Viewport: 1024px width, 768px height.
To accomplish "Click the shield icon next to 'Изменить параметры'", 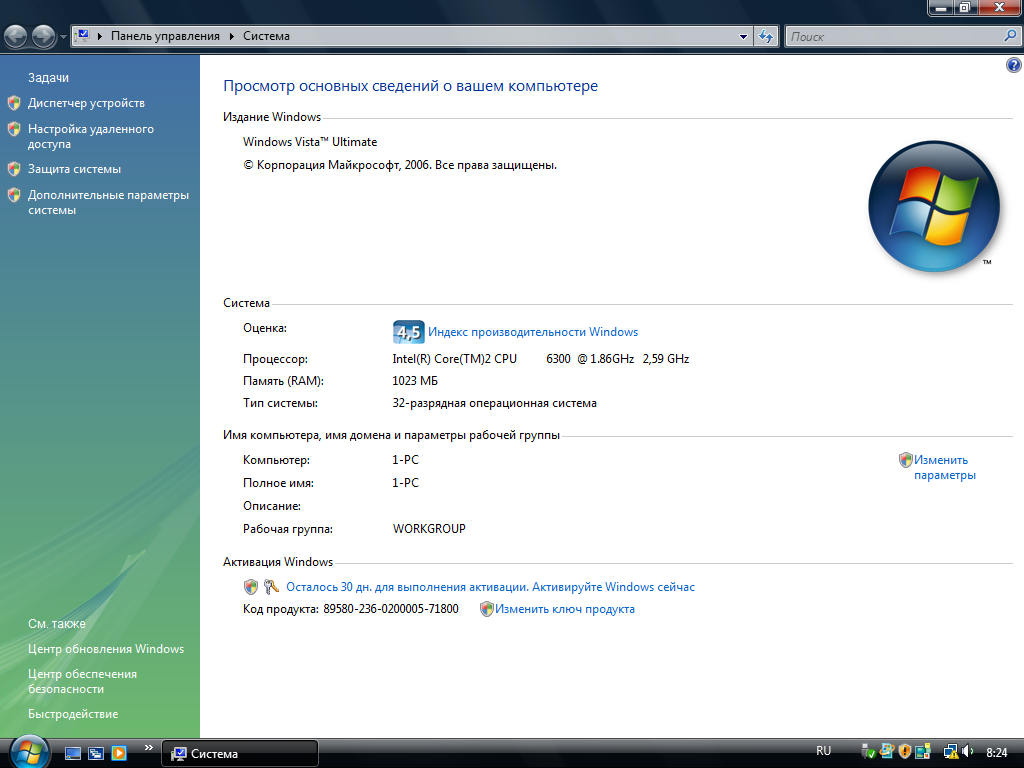I will click(906, 460).
